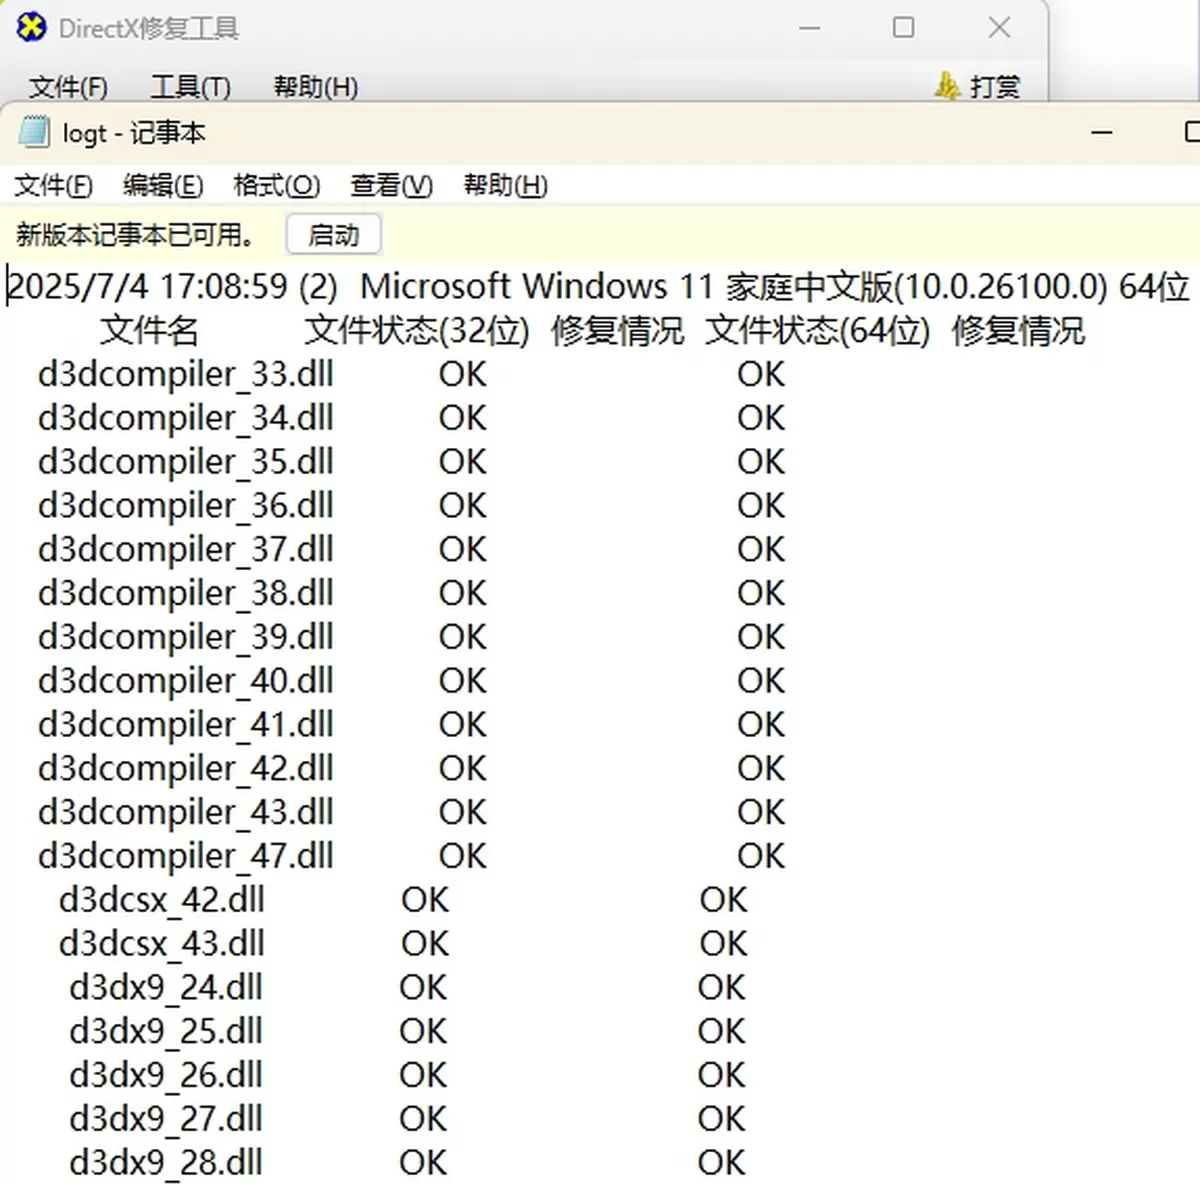Viewport: 1200px width, 1185px height.
Task: Open Notepad 编辑(E) menu
Action: coord(163,185)
